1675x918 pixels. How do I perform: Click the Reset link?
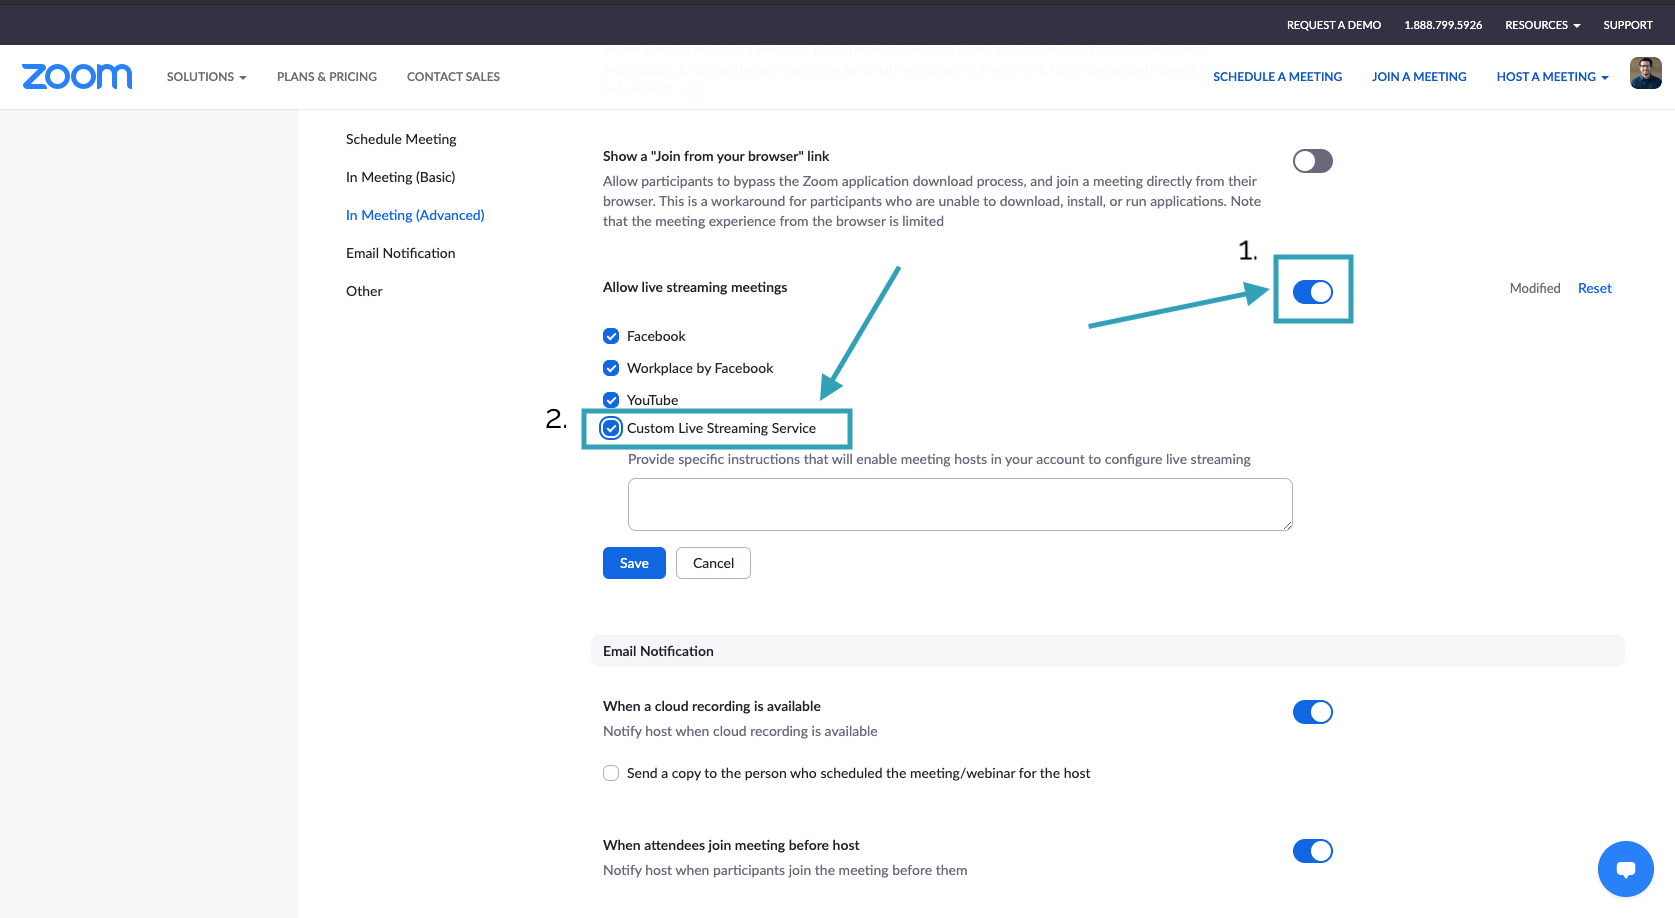coord(1594,288)
